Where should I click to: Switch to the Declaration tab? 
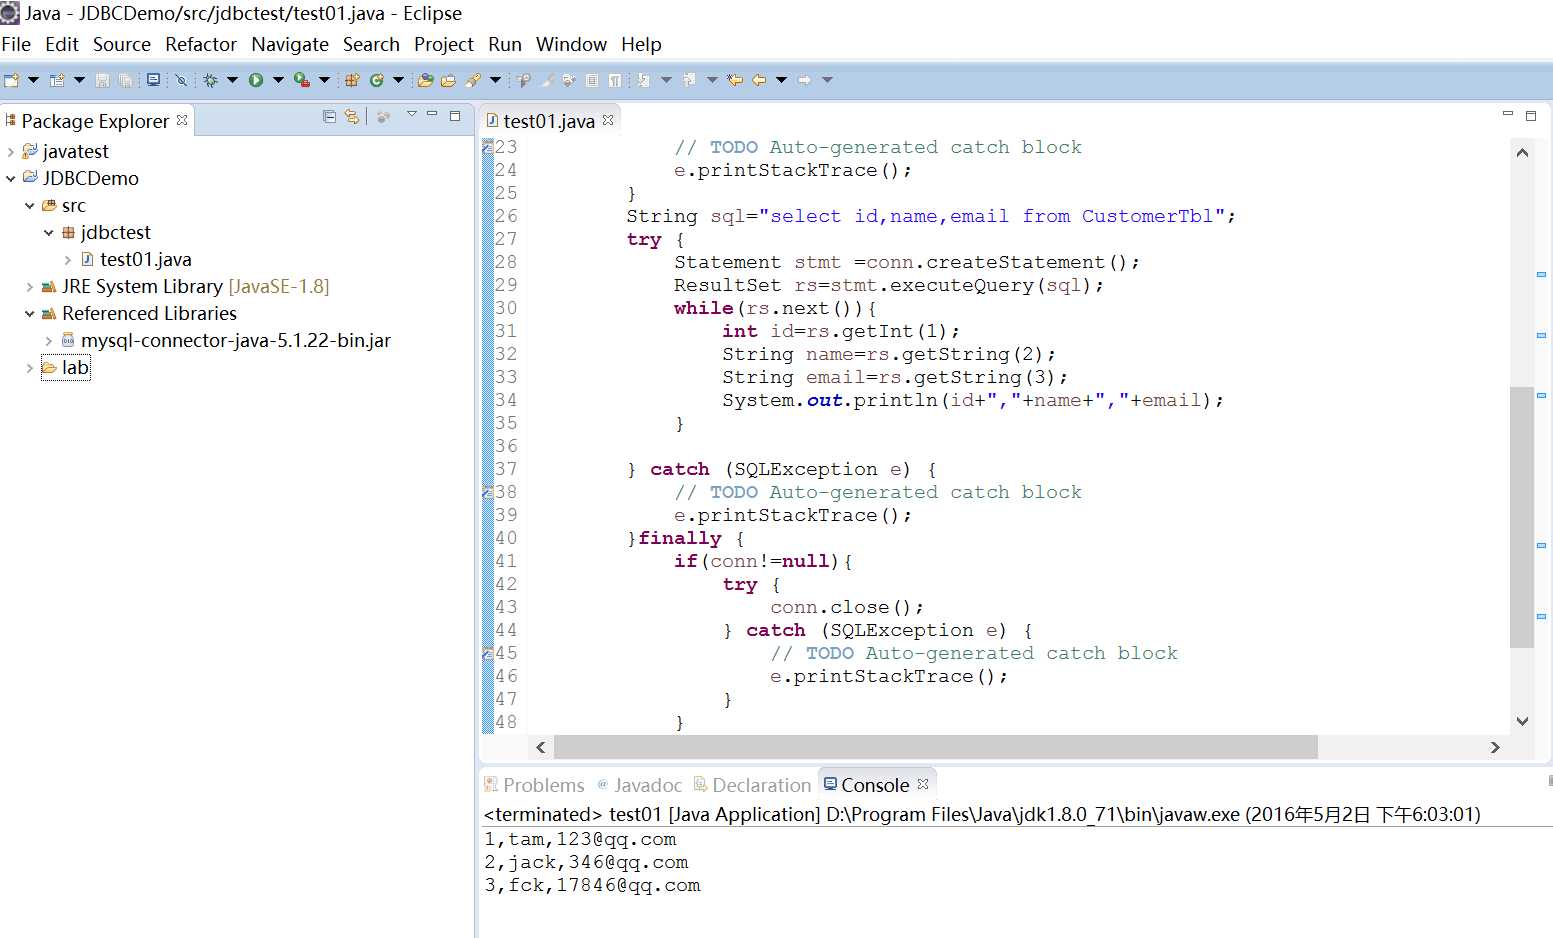pos(752,785)
